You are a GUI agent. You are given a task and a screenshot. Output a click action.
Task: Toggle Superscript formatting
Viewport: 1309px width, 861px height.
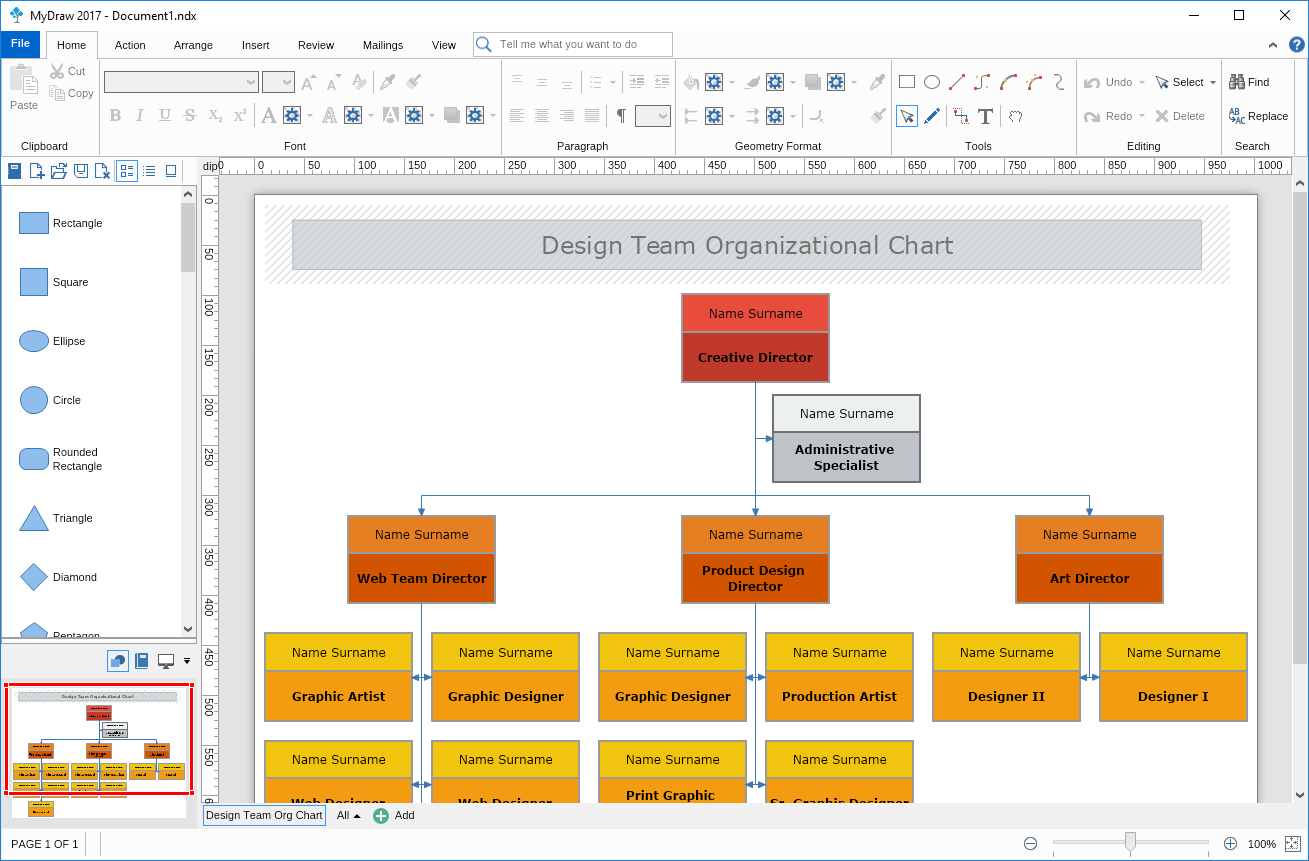pos(240,116)
